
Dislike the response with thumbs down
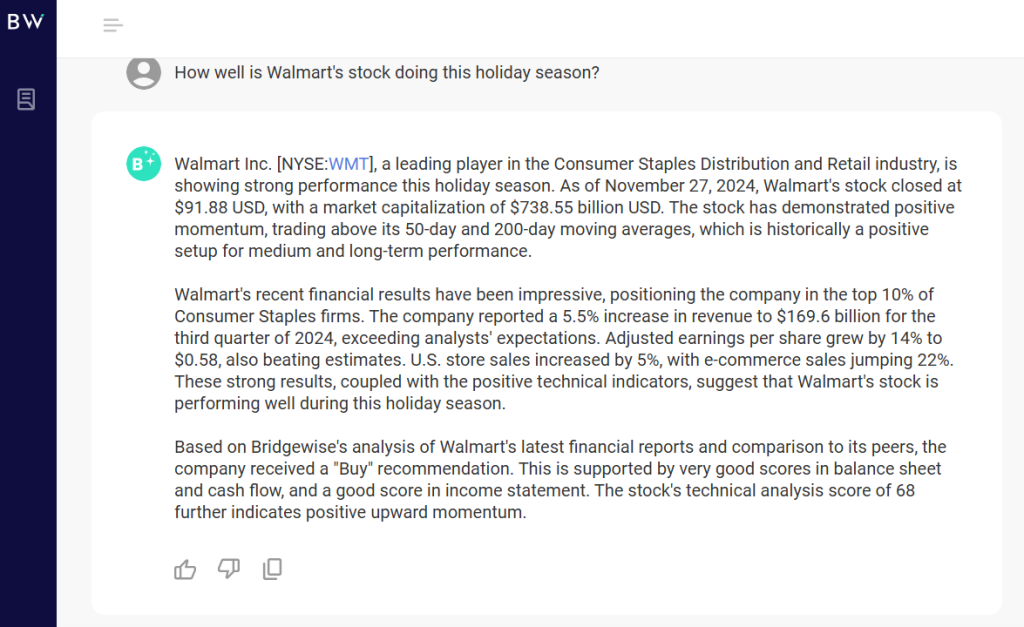tap(229, 569)
